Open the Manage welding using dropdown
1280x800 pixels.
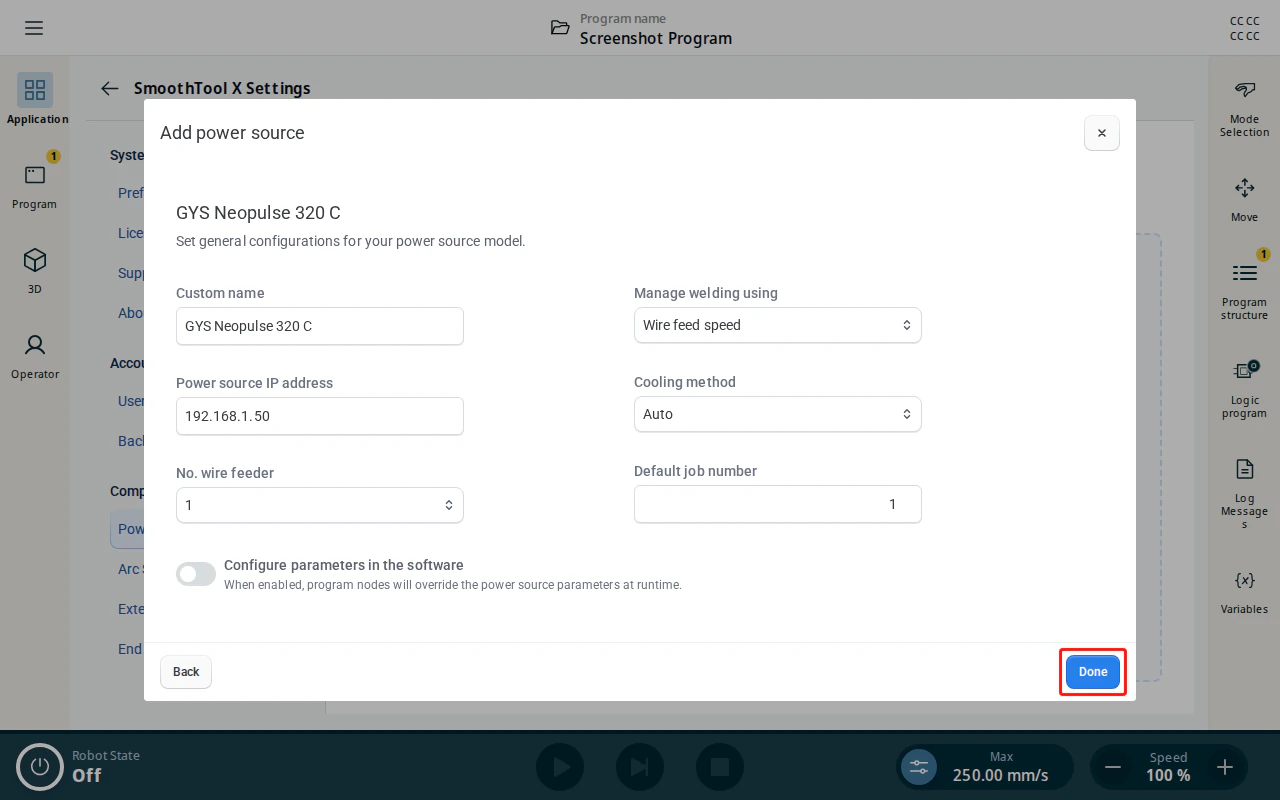(x=777, y=325)
